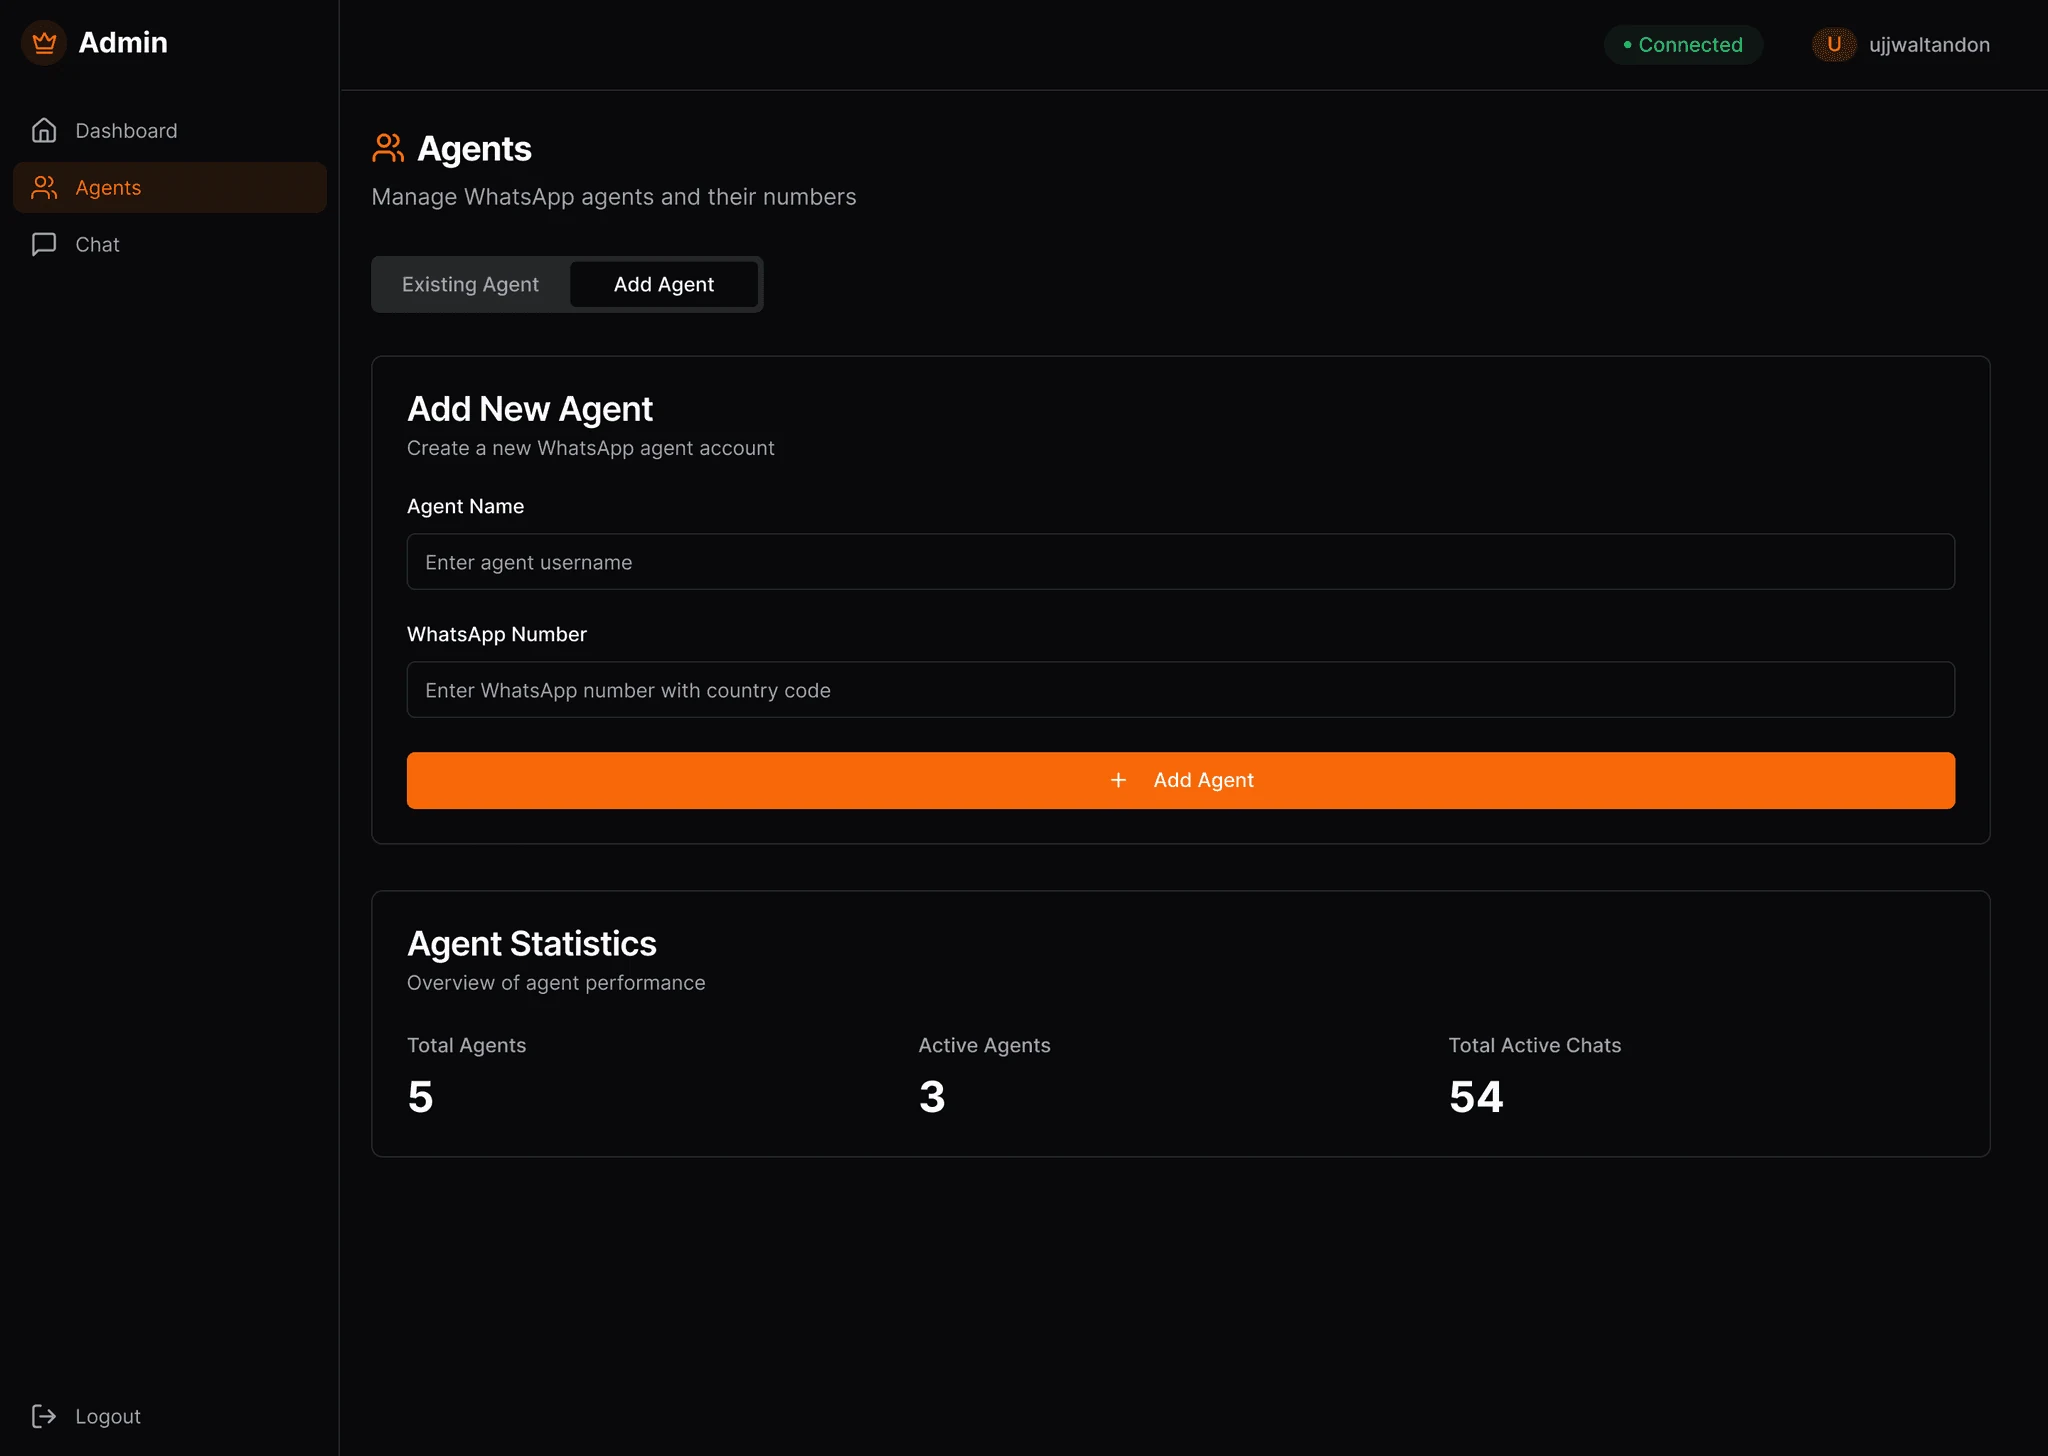The height and width of the screenshot is (1456, 2048).
Task: Click the plus icon on Add Agent button
Action: click(1118, 780)
